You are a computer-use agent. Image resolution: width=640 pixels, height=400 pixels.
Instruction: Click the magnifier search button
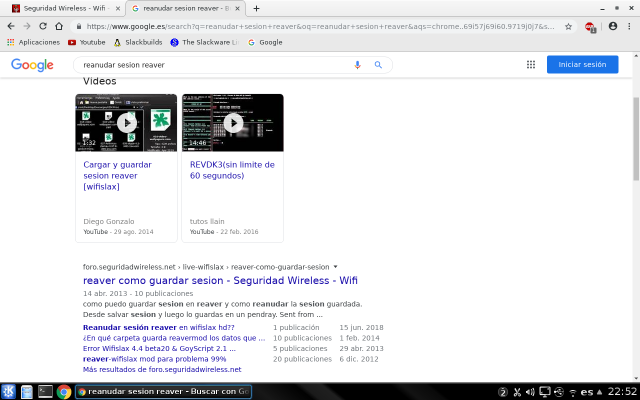point(378,65)
